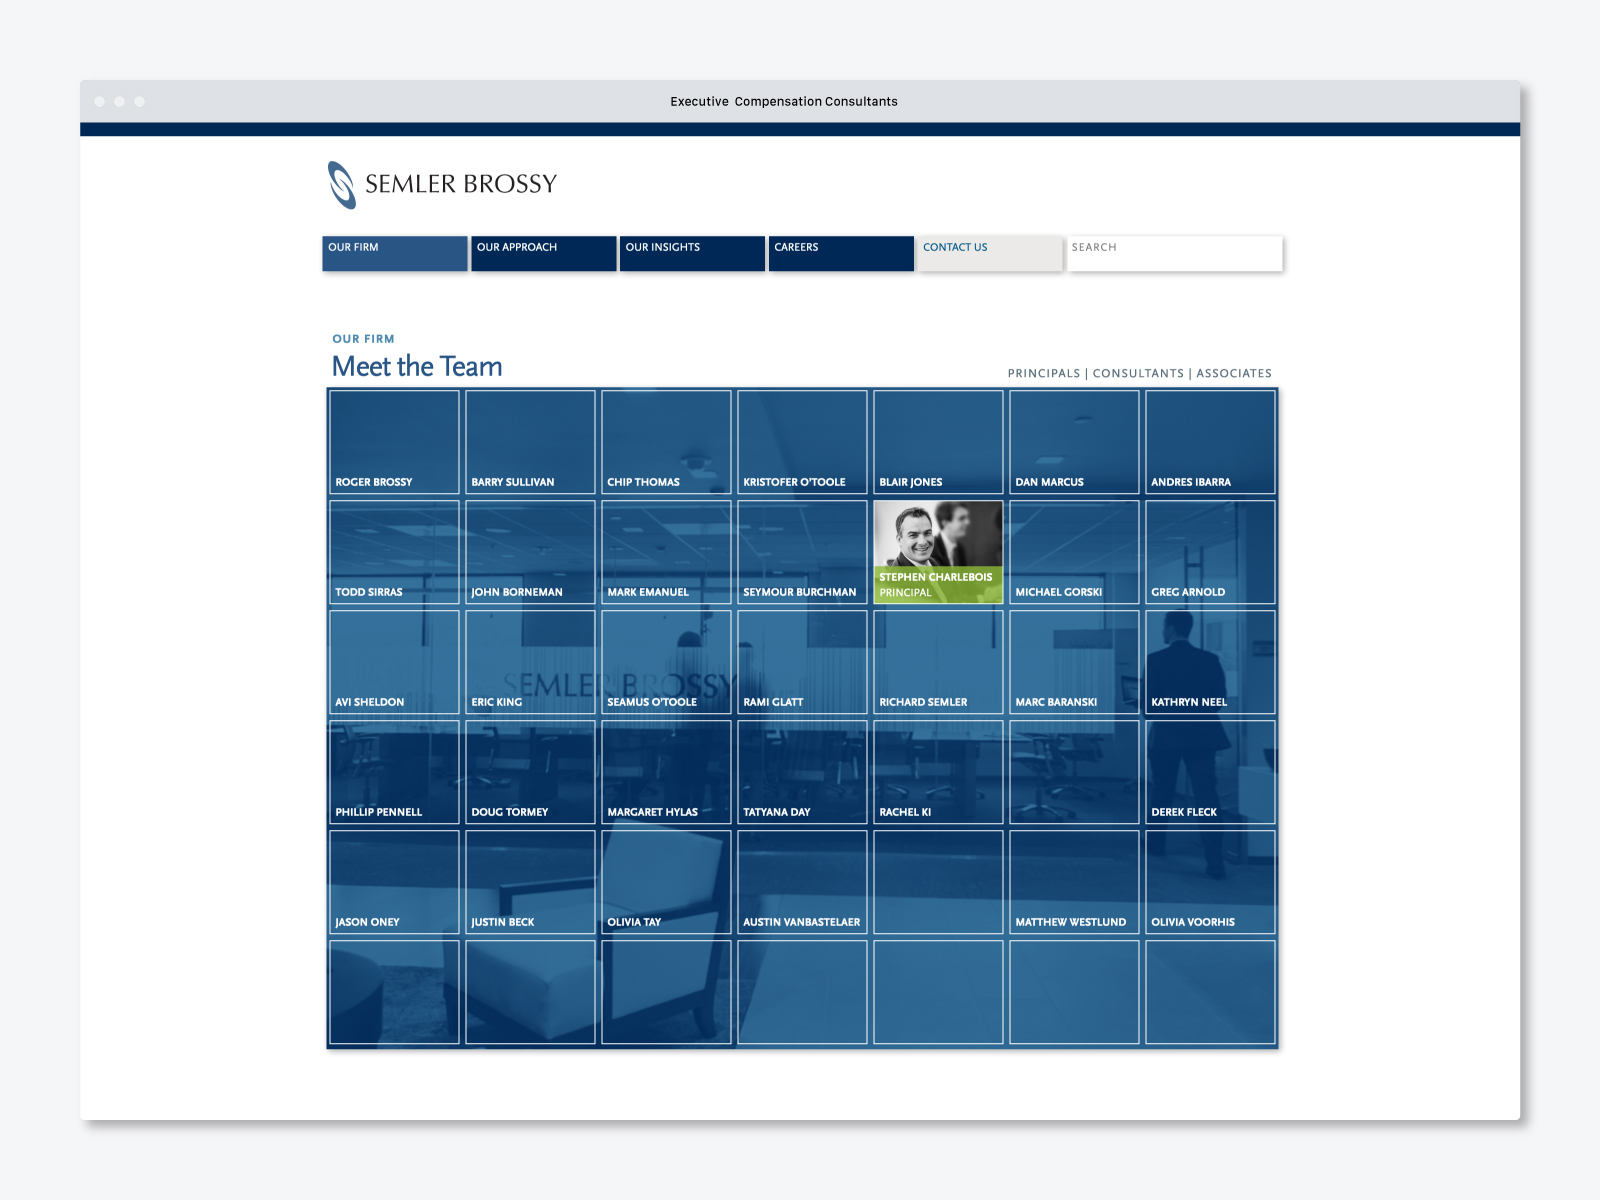Open the Andres Ibarra tile
Viewport: 1600px width, 1200px height.
coord(1210,442)
